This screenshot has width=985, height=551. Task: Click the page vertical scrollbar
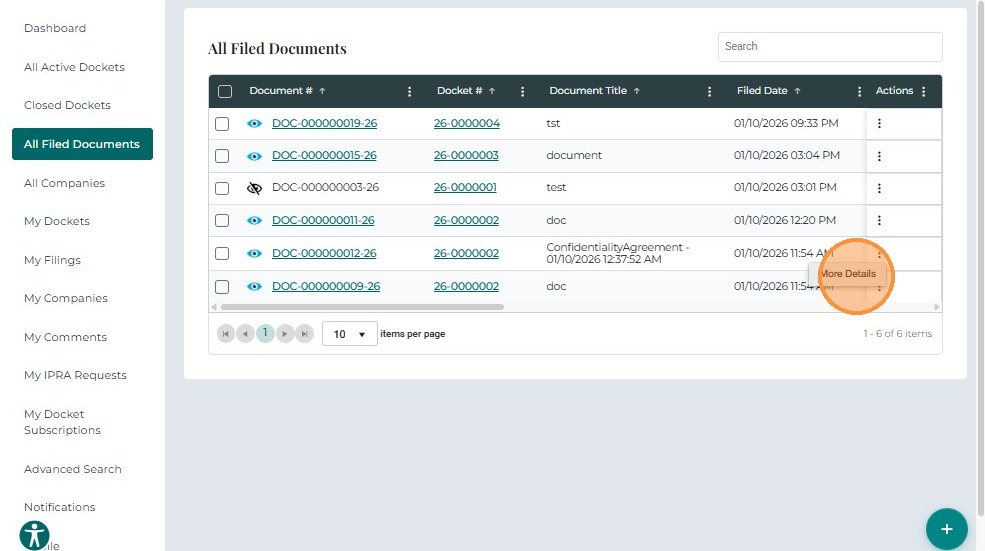click(x=981, y=258)
